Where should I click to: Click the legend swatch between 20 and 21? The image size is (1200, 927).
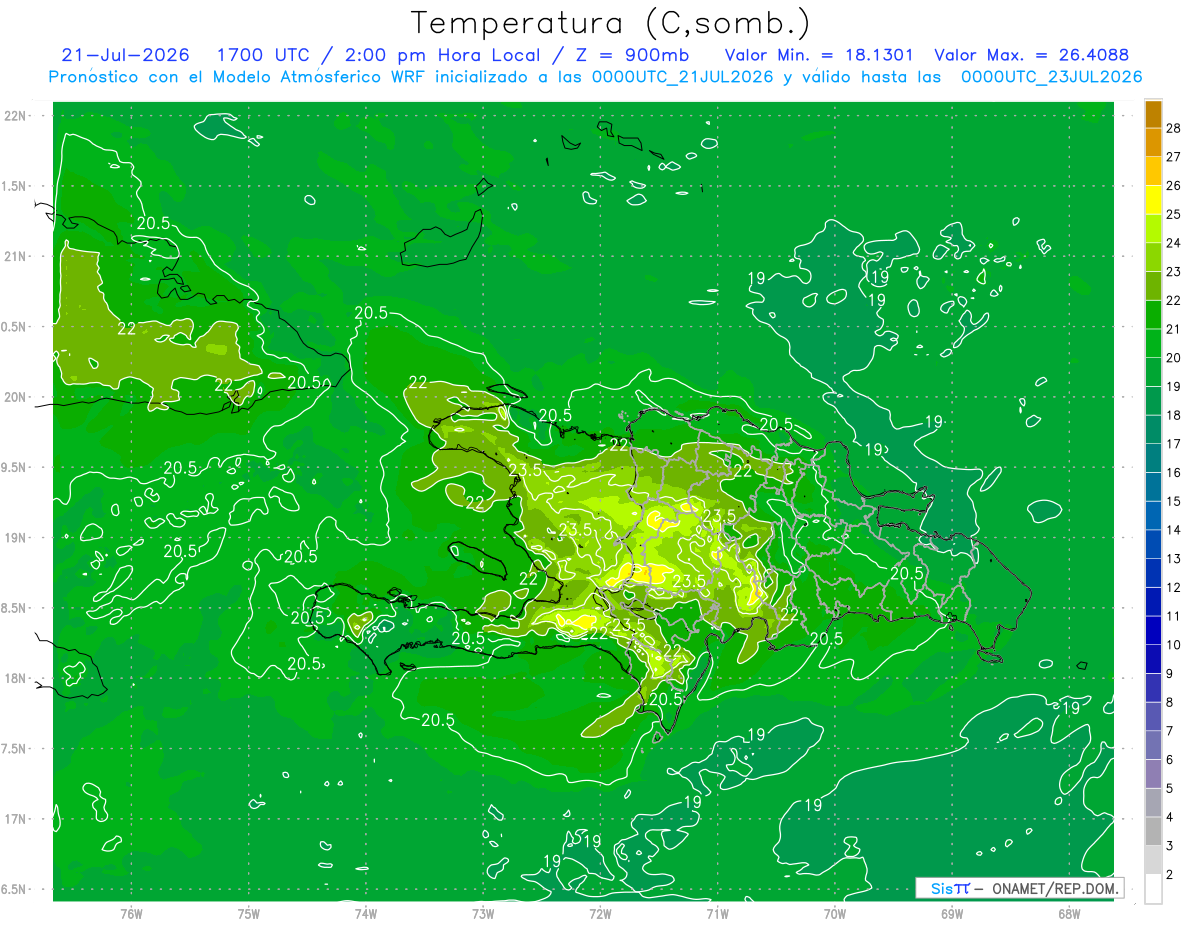point(1153,343)
